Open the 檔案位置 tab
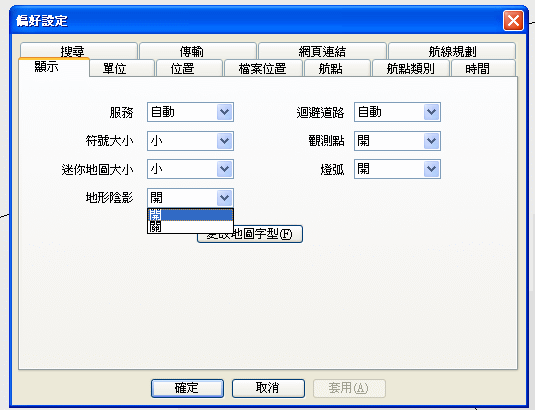 tap(263, 68)
